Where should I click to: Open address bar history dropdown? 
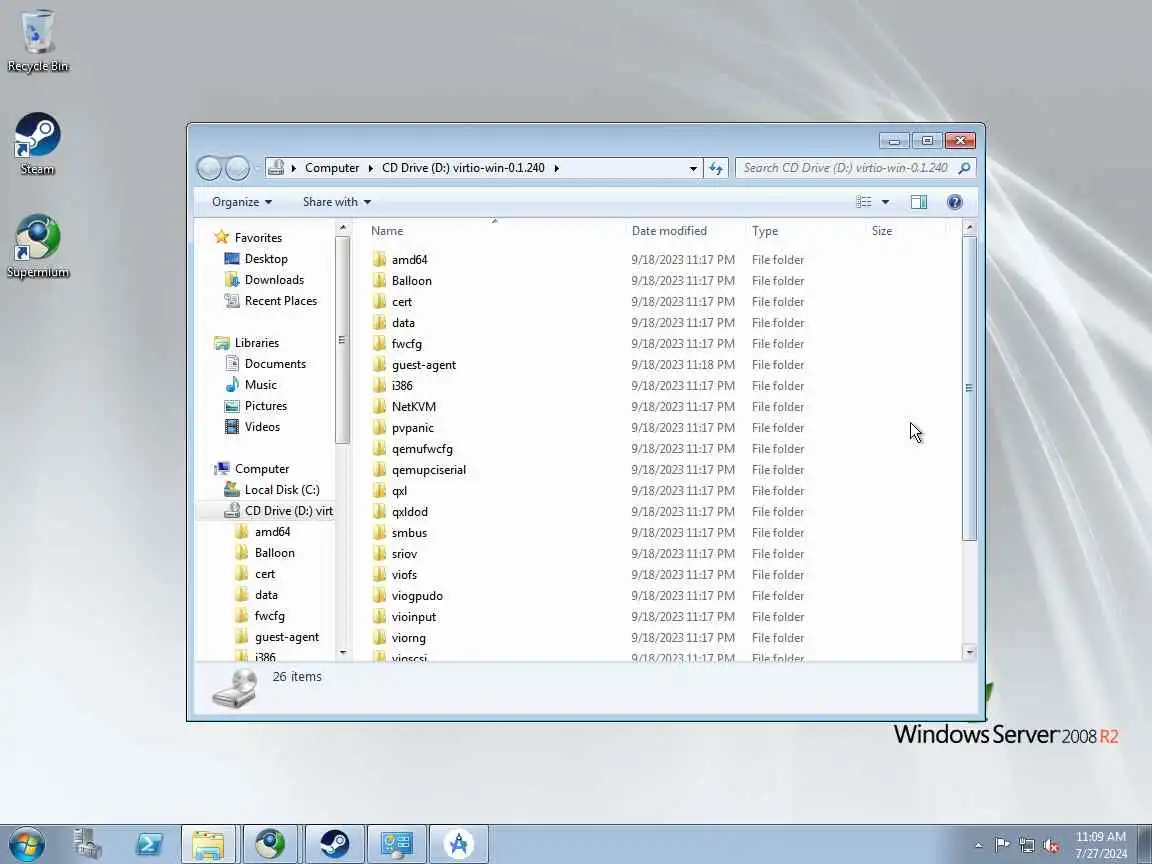[x=693, y=168]
